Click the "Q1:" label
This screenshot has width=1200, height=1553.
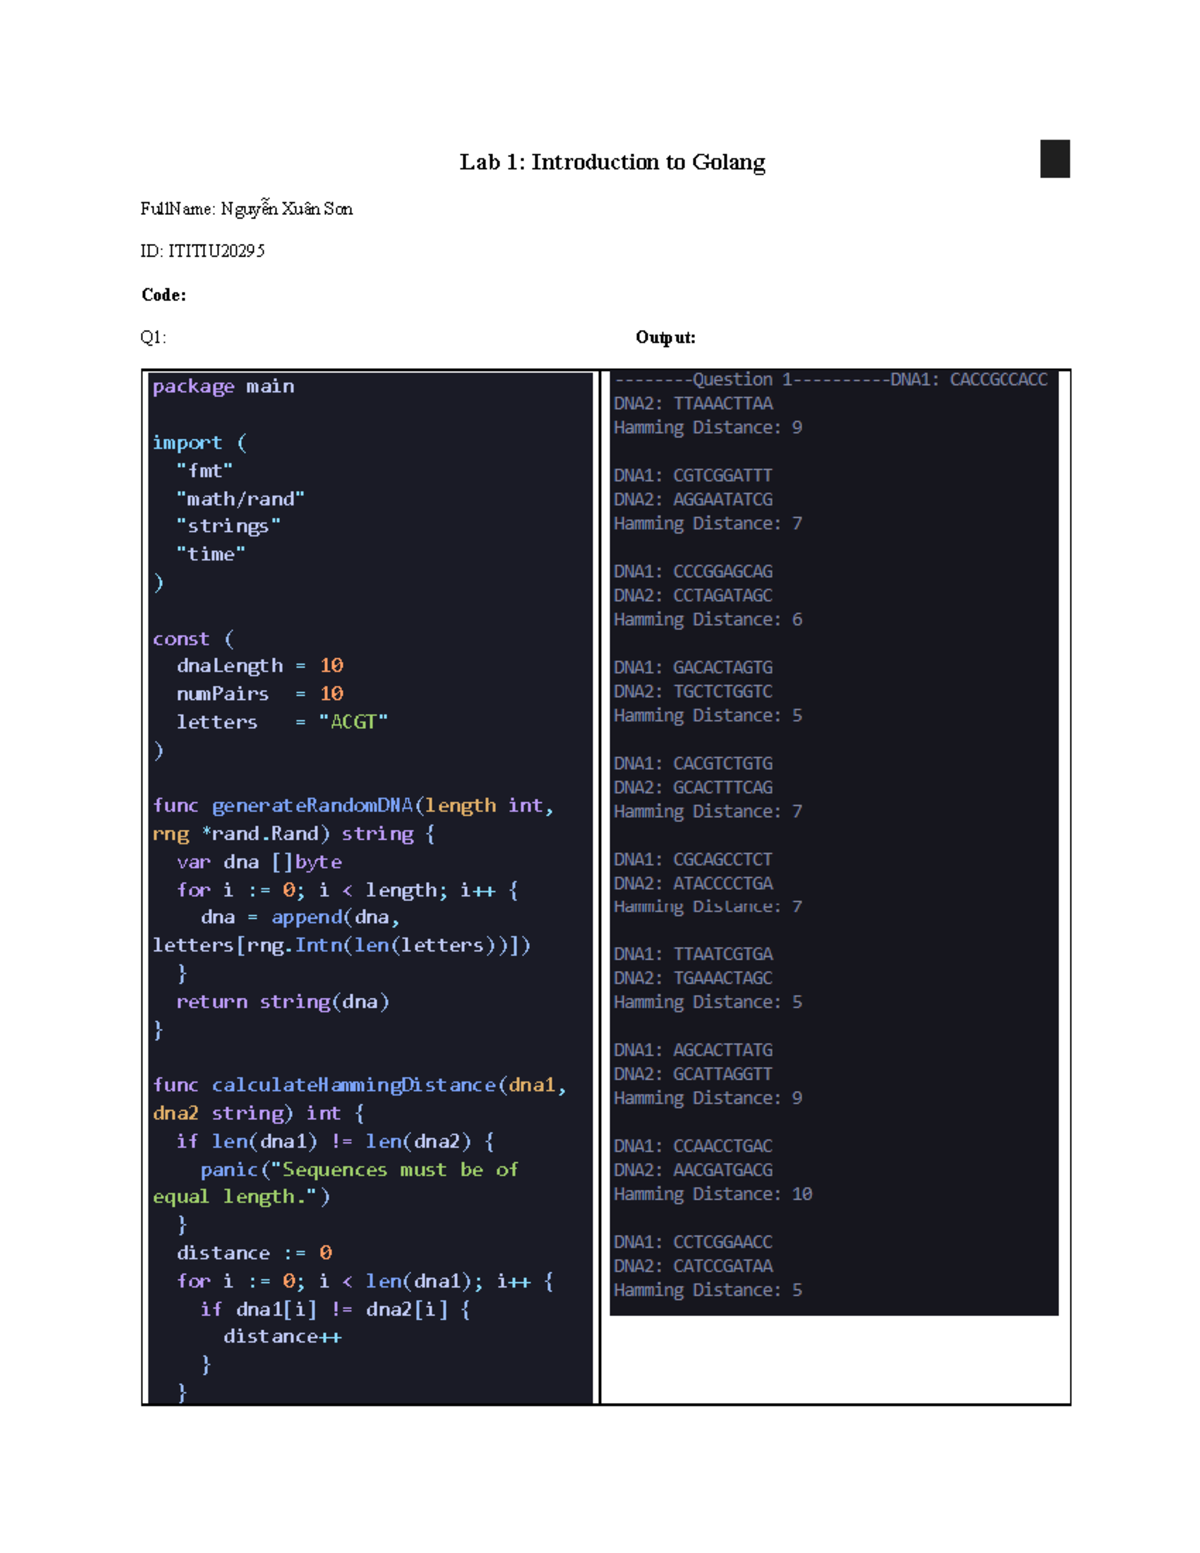point(153,337)
